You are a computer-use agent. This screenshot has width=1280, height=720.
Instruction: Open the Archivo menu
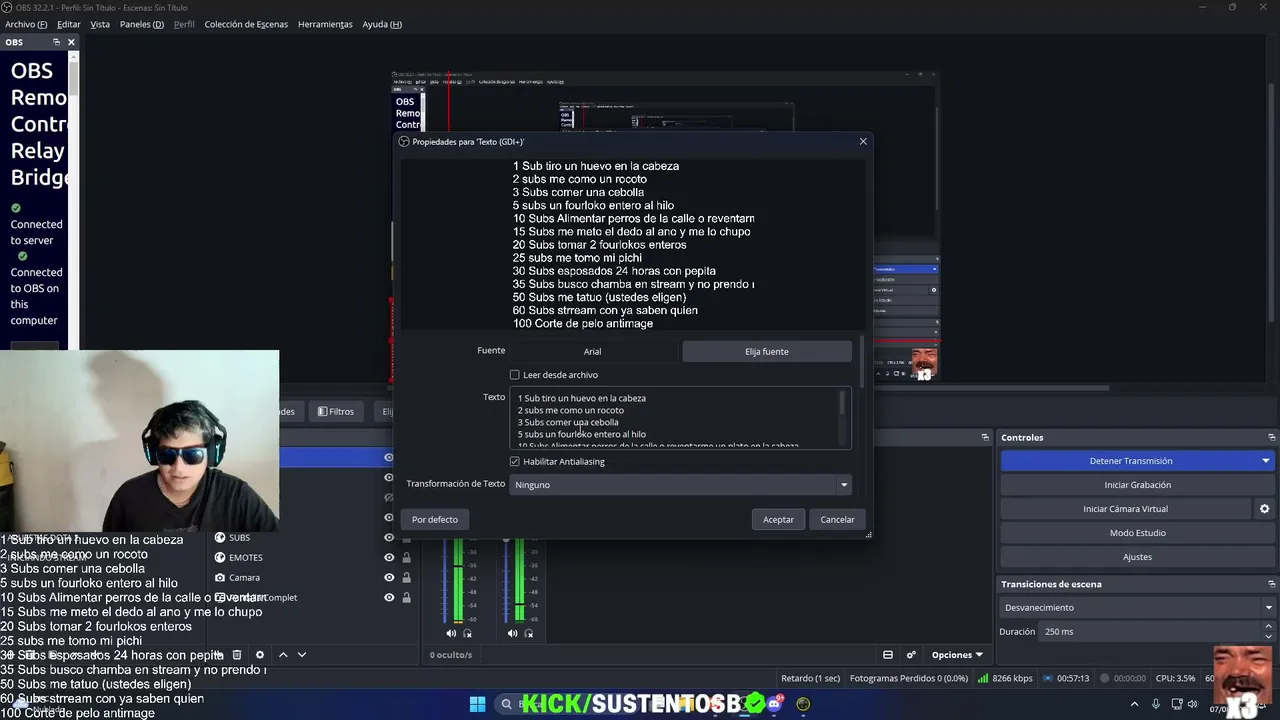(x=26, y=24)
